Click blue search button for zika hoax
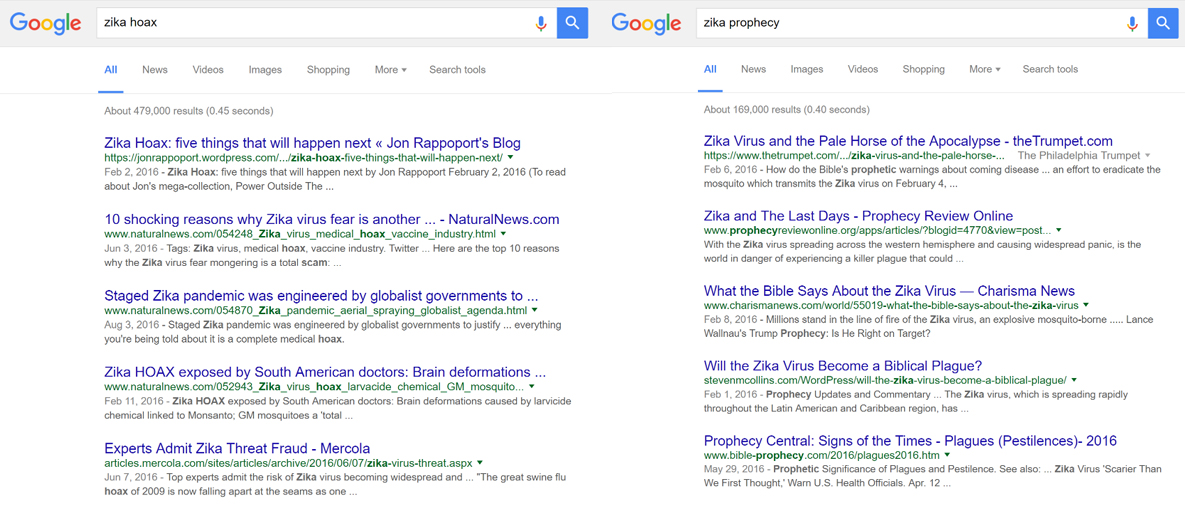Image resolution: width=1185 pixels, height=509 pixels. [x=573, y=23]
